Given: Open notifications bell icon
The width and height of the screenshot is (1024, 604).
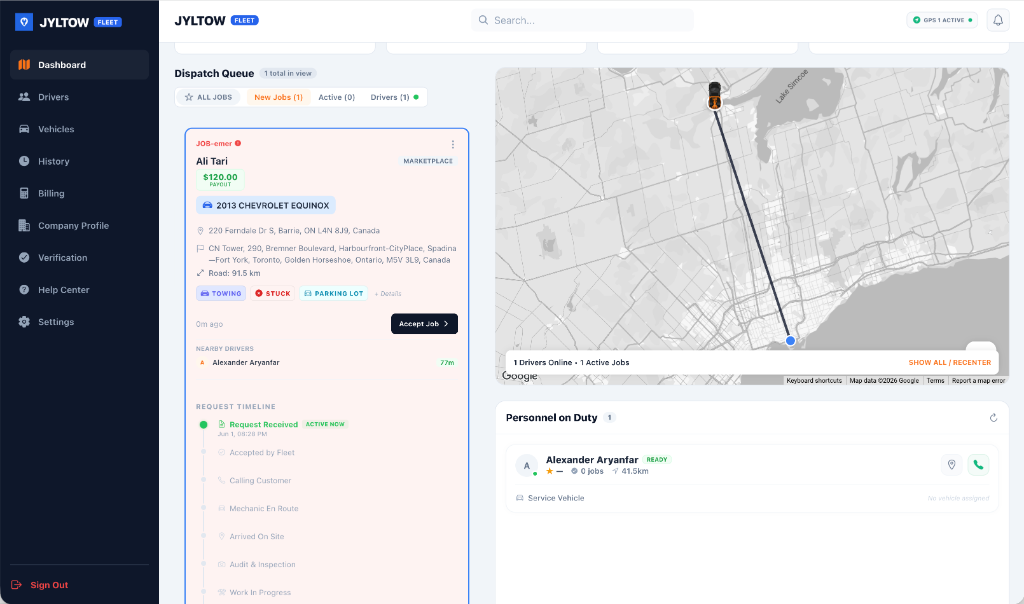Looking at the screenshot, I should pos(998,20).
